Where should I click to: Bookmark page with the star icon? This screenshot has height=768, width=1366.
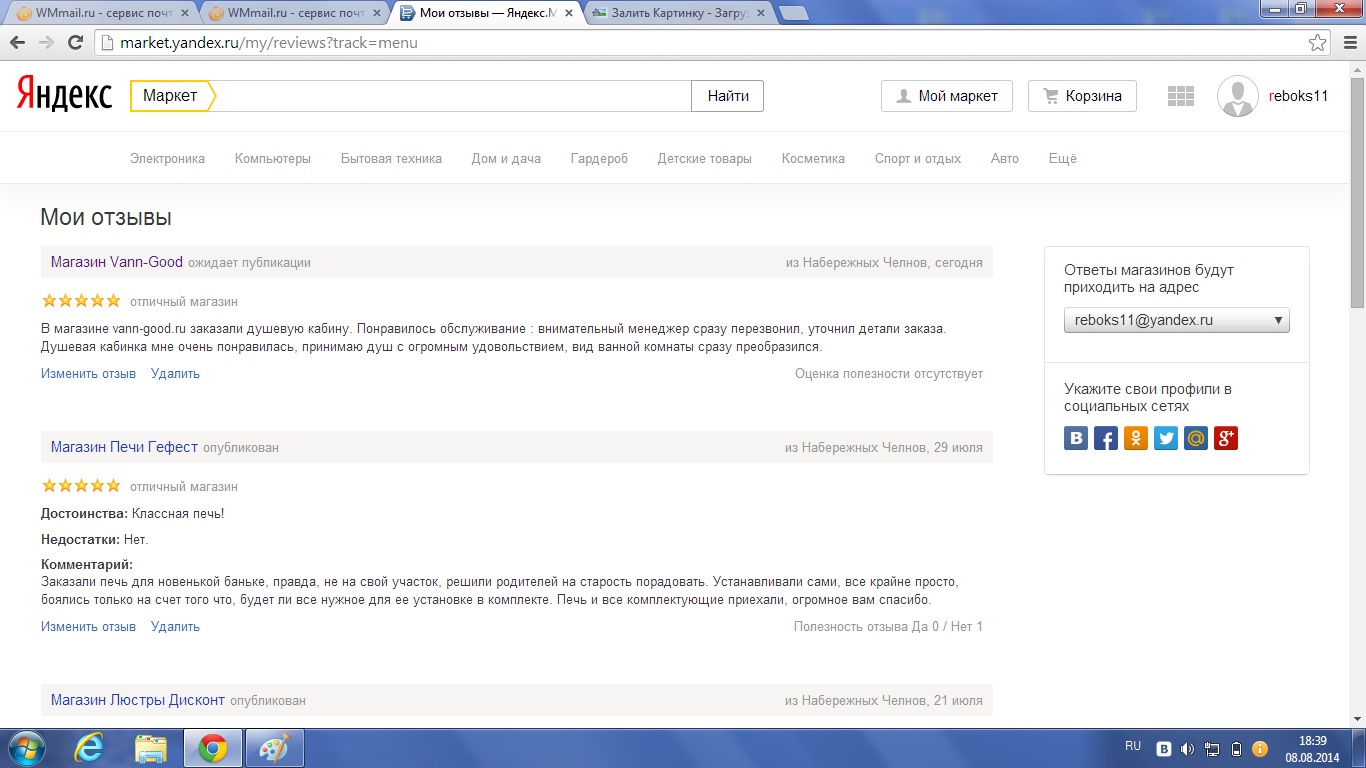click(1318, 43)
